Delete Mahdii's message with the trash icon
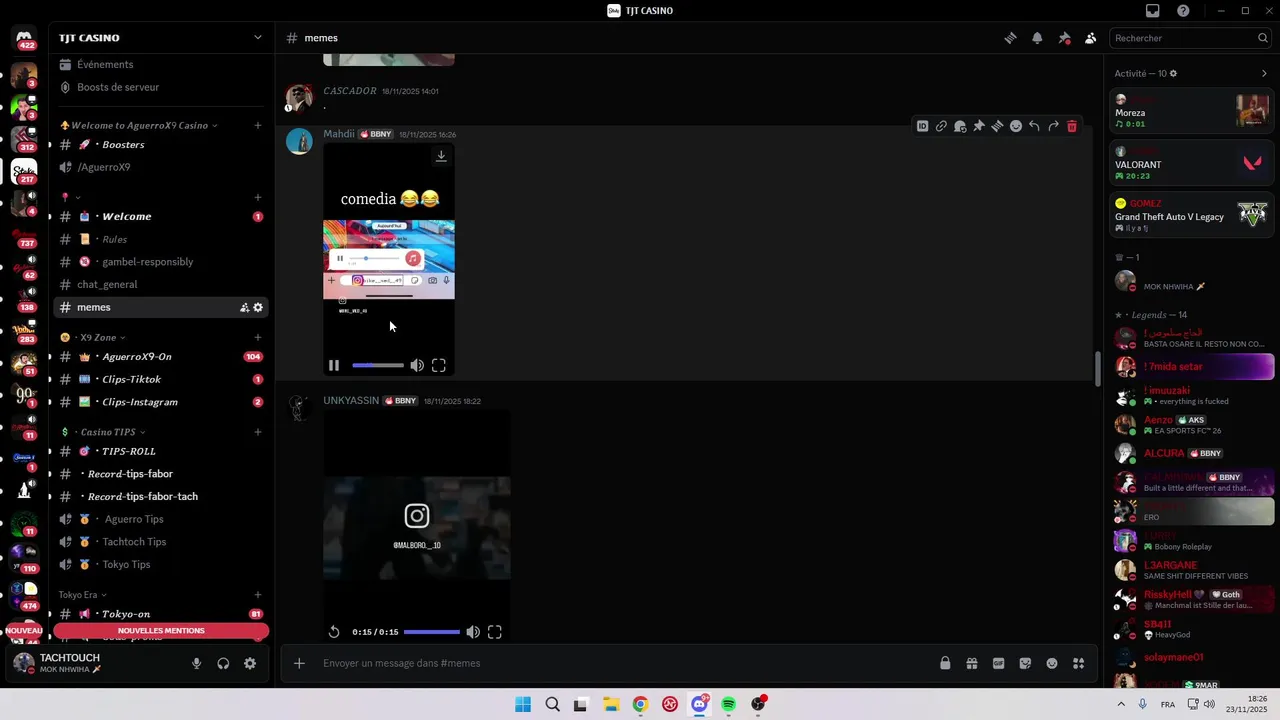The height and width of the screenshot is (720, 1280). (x=1072, y=126)
